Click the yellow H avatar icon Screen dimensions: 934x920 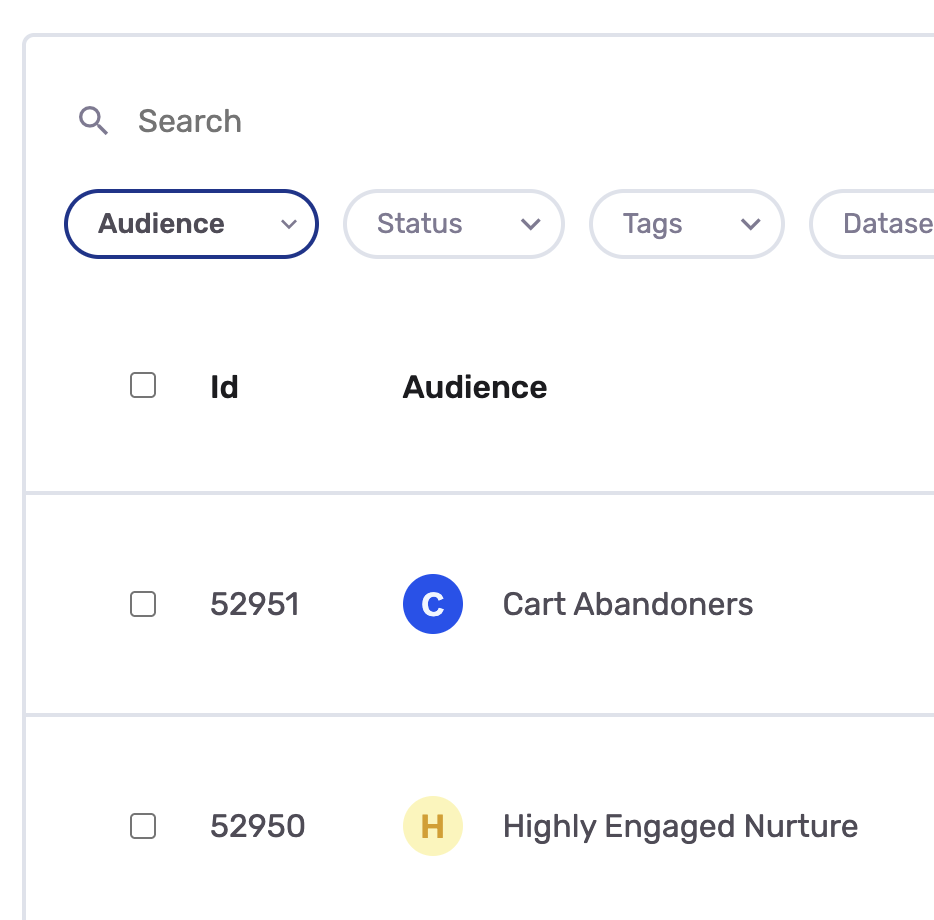[x=432, y=827]
